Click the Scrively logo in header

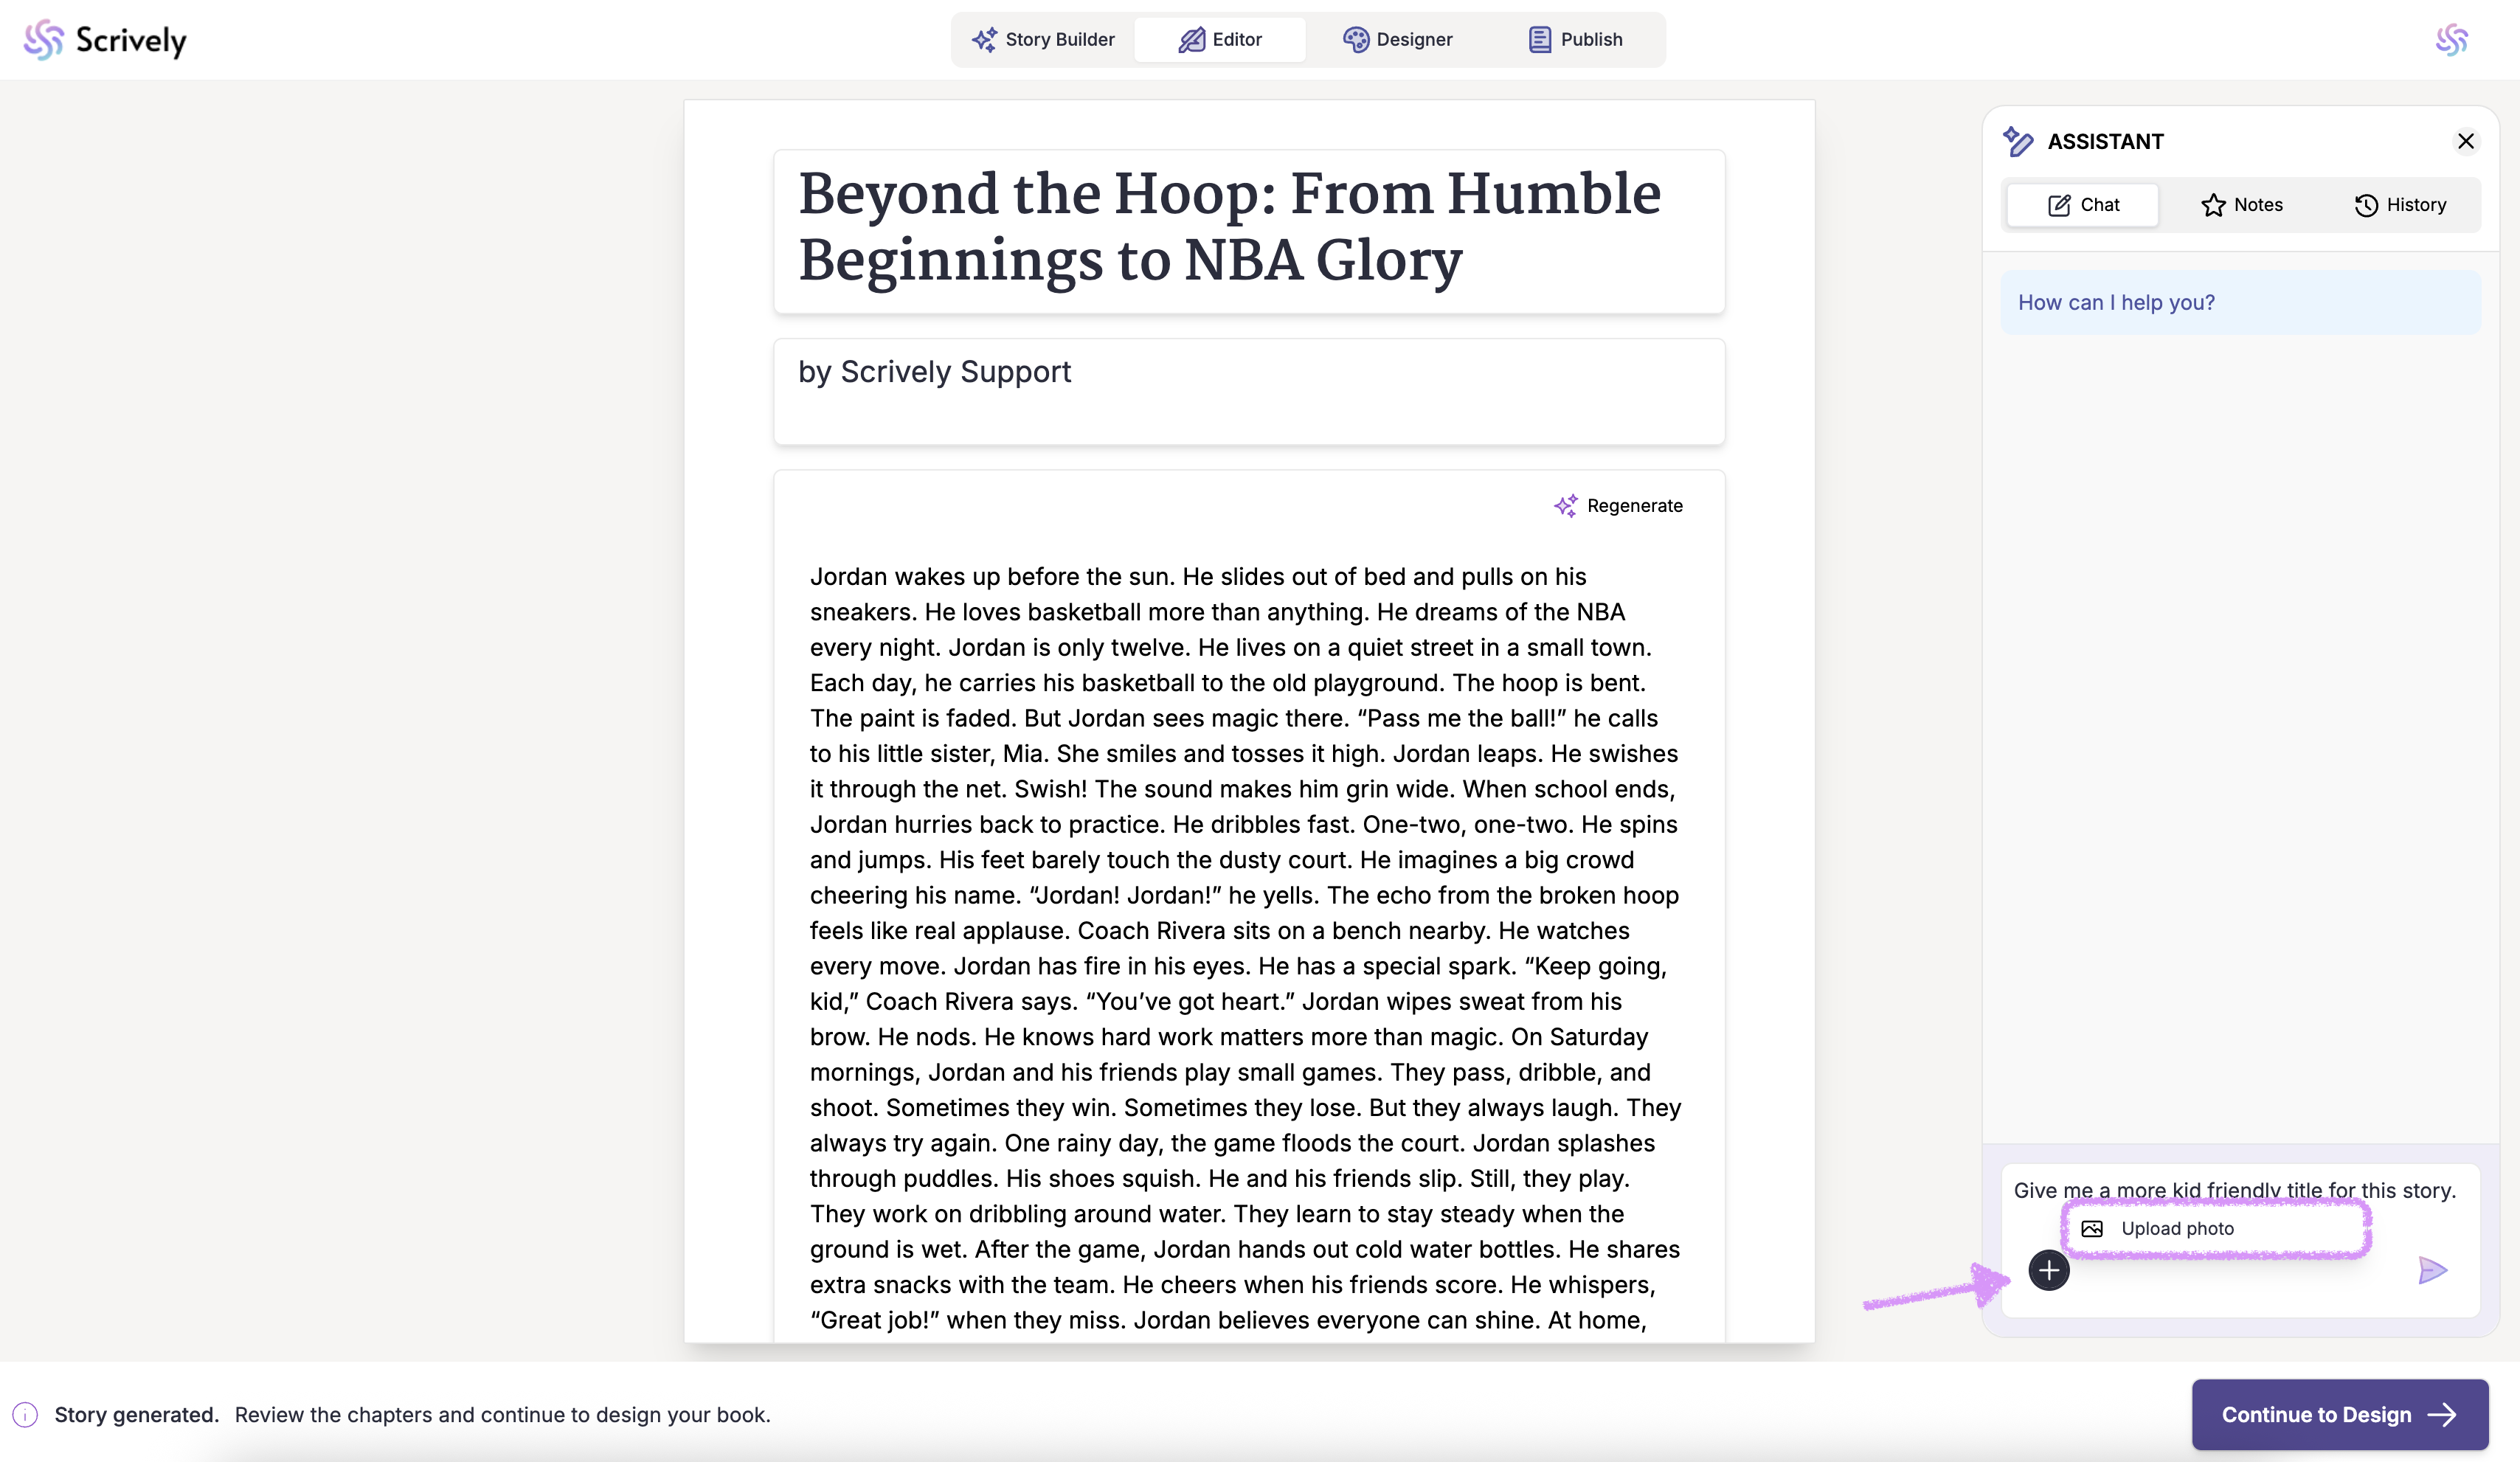point(105,40)
